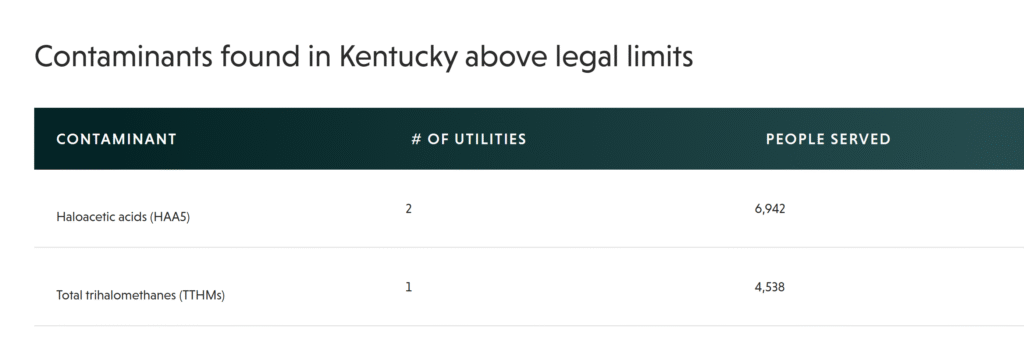1024x362 pixels.
Task: Click the word Kentucky in the heading
Action: 397,57
